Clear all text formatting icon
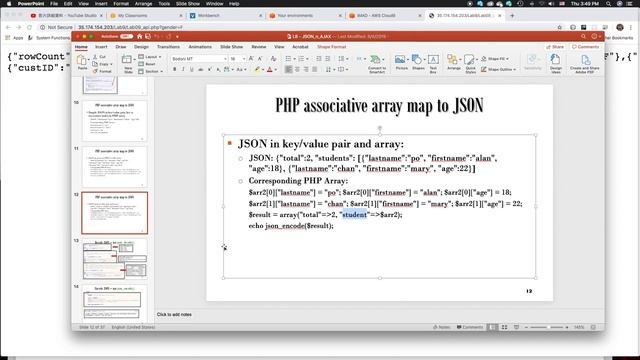 (x=273, y=59)
